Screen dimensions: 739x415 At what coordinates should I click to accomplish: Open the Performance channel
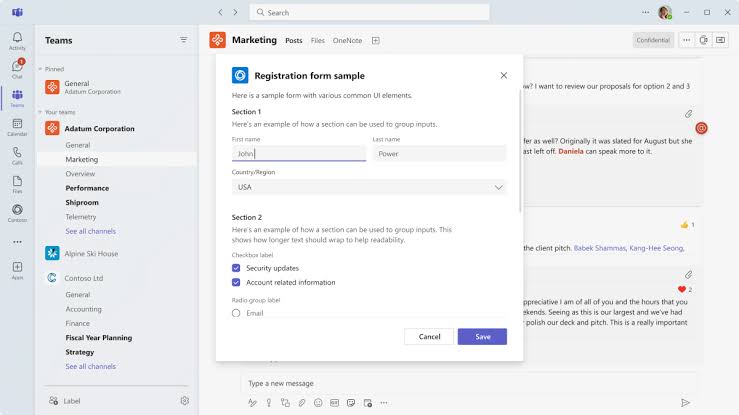87,188
